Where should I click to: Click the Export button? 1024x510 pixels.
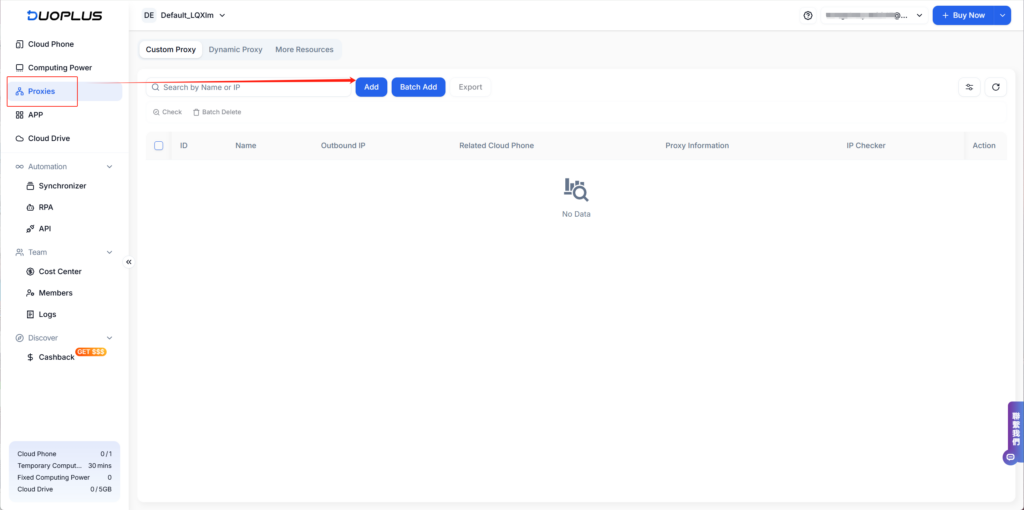[470, 87]
